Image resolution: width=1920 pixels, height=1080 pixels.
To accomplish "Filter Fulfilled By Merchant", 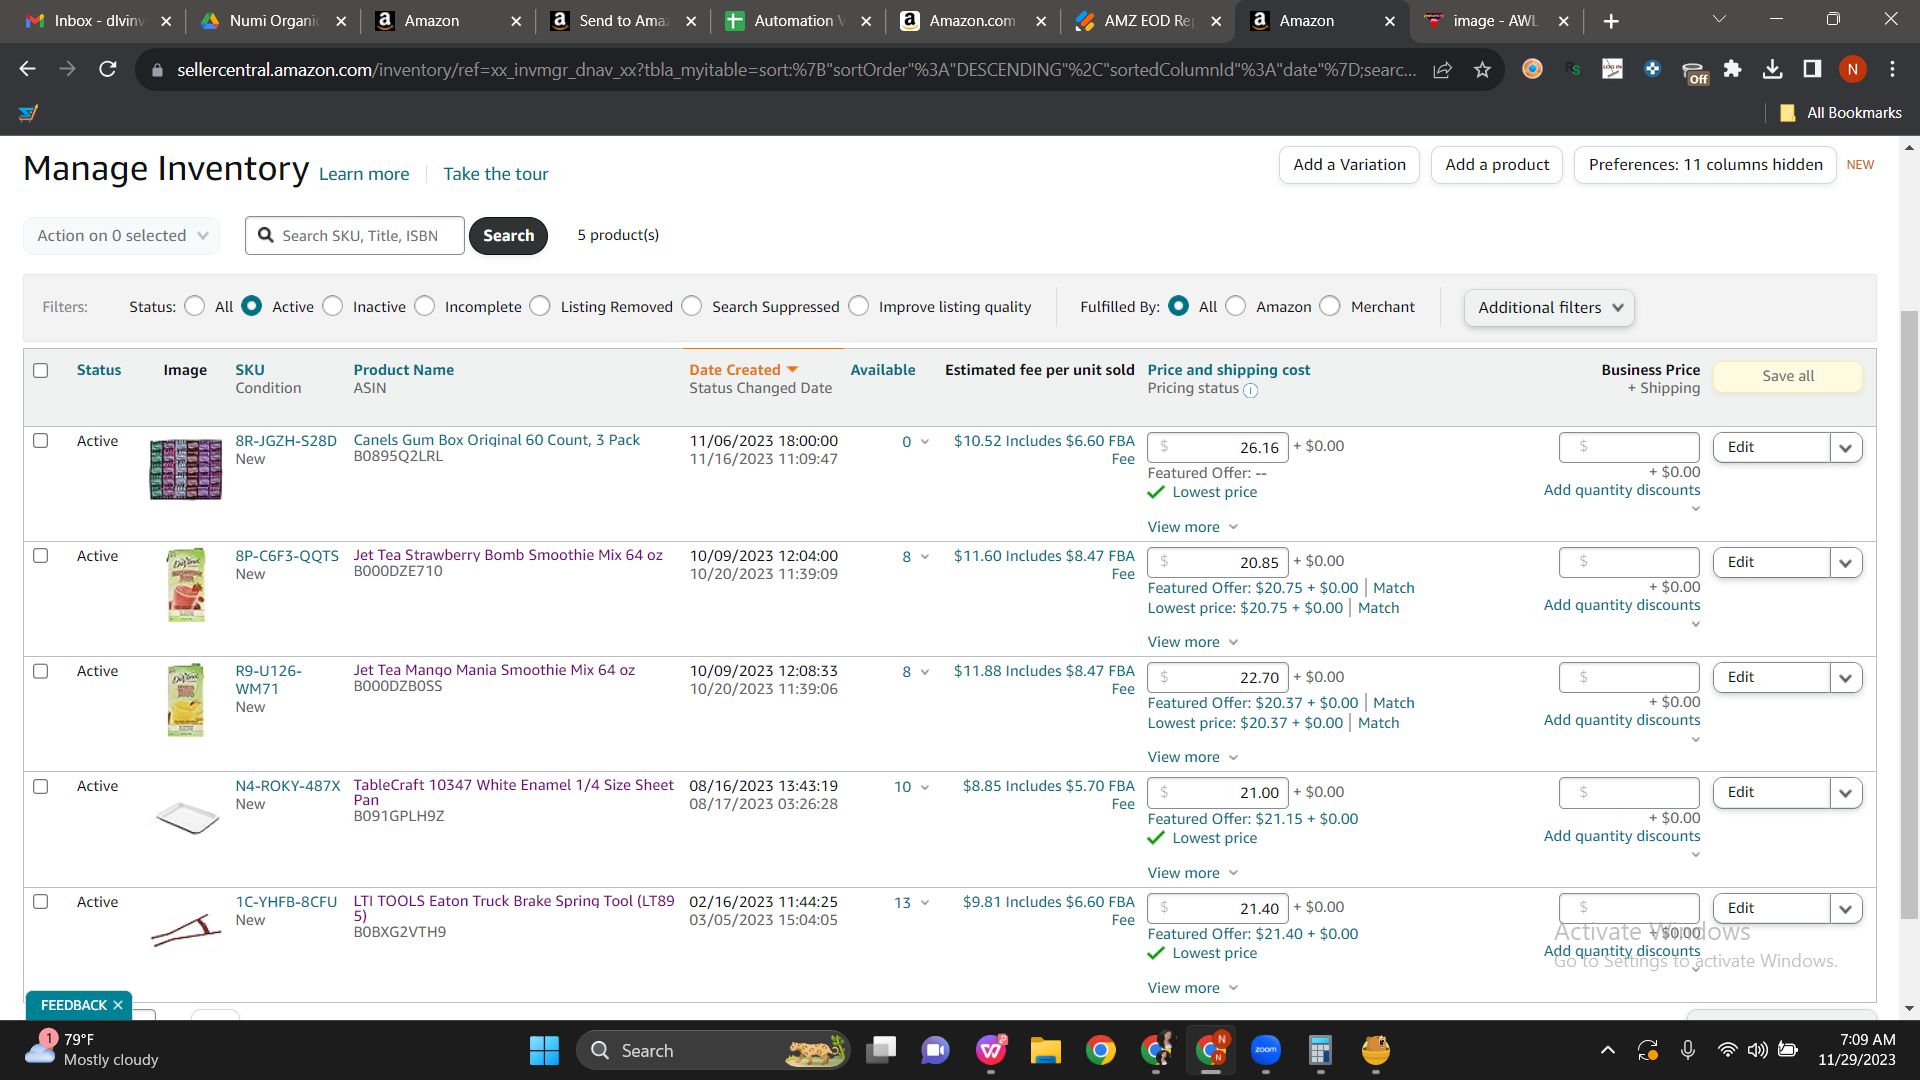I will 1330,306.
